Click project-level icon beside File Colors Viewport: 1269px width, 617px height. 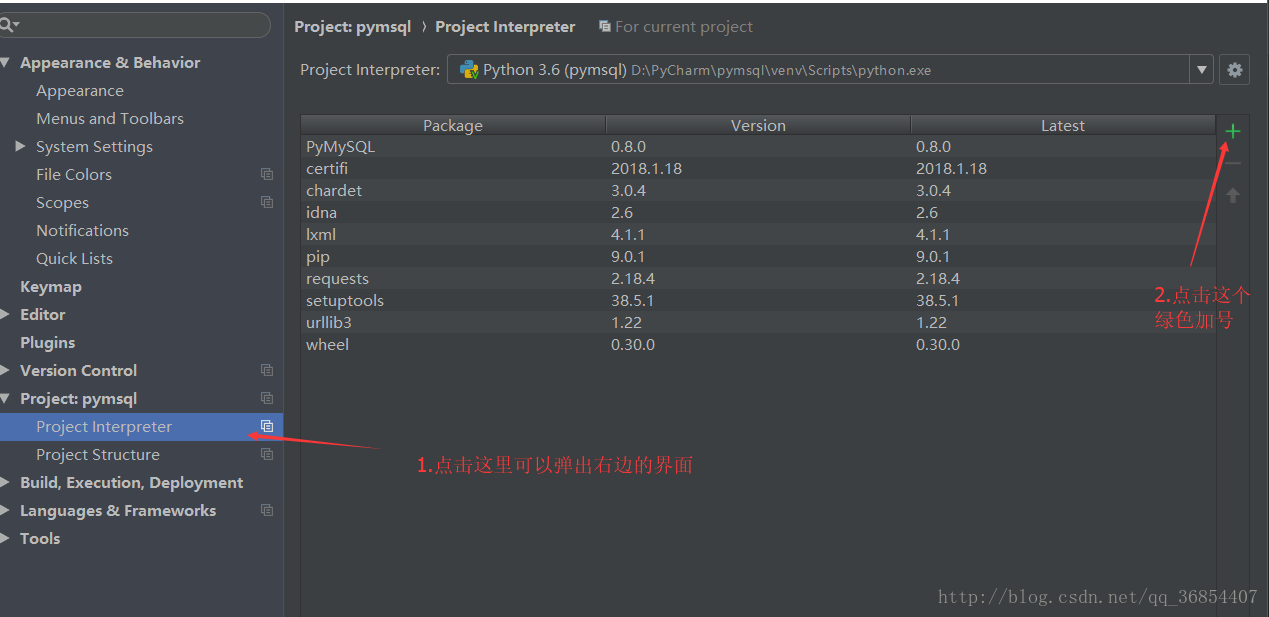[267, 174]
